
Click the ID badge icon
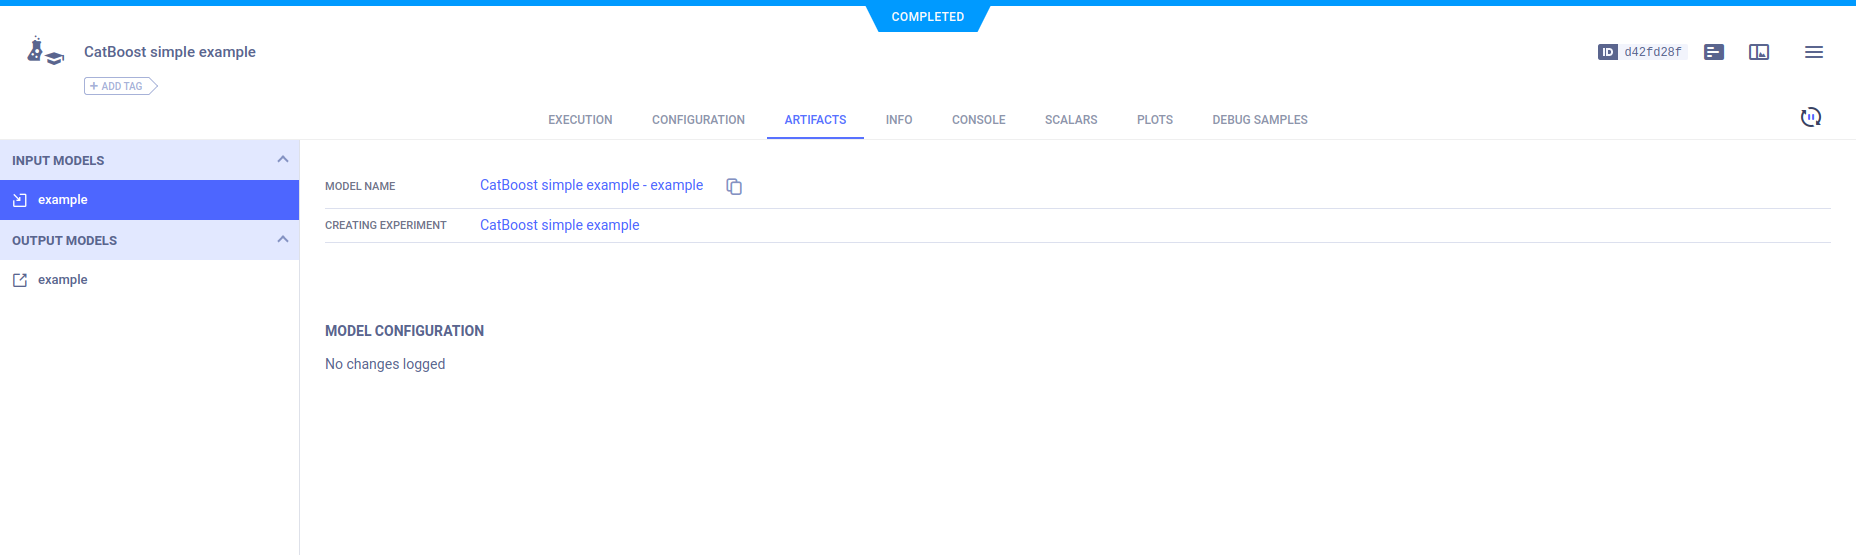[x=1607, y=52]
